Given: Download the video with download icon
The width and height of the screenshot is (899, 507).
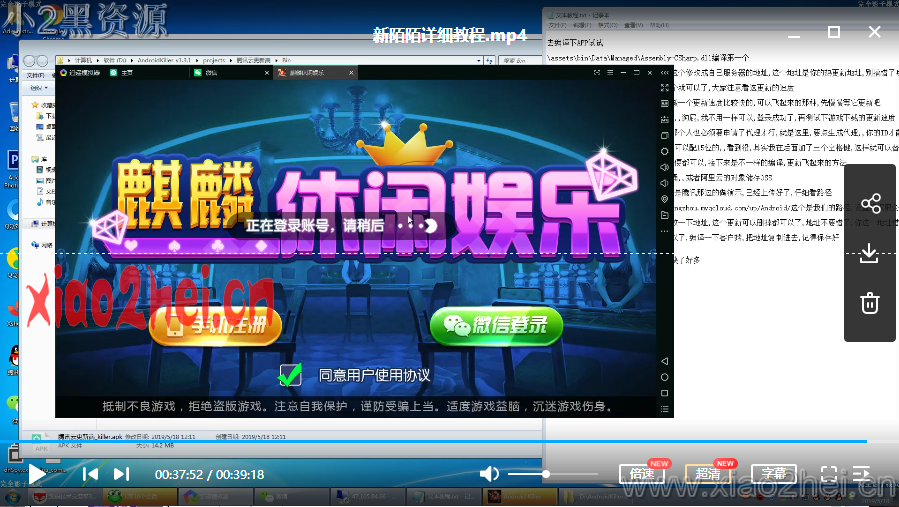Looking at the screenshot, I should click(869, 253).
